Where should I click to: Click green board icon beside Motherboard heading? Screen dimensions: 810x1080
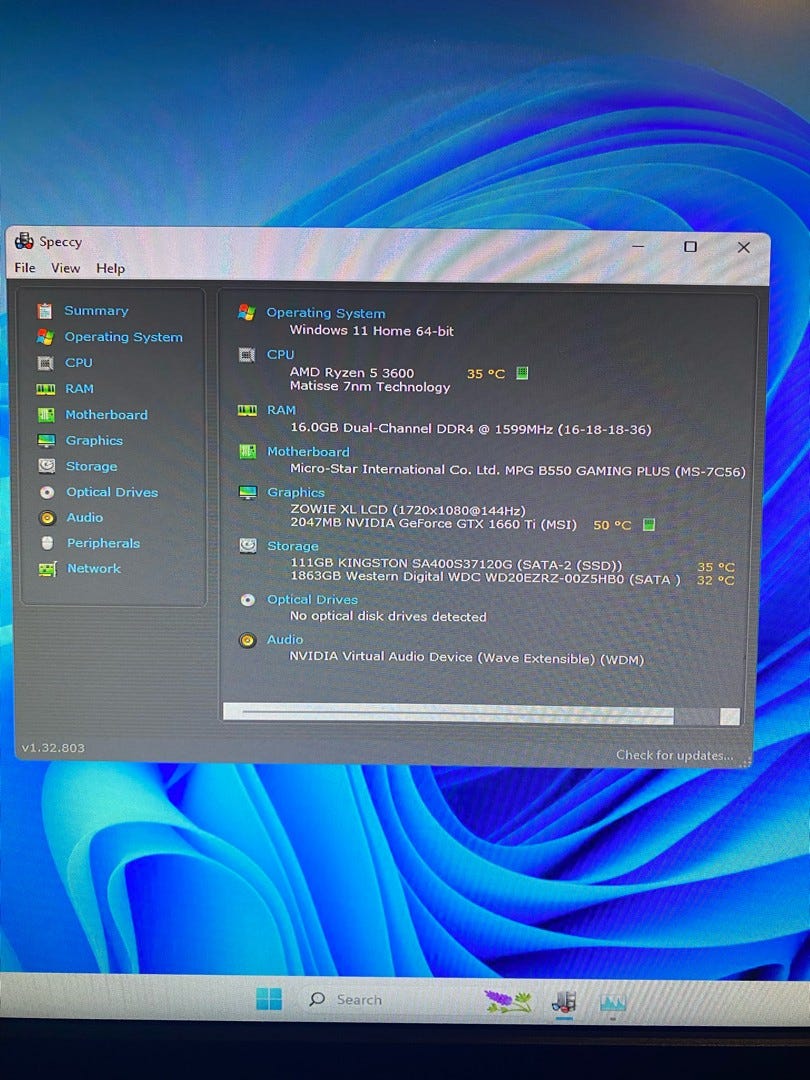(247, 452)
